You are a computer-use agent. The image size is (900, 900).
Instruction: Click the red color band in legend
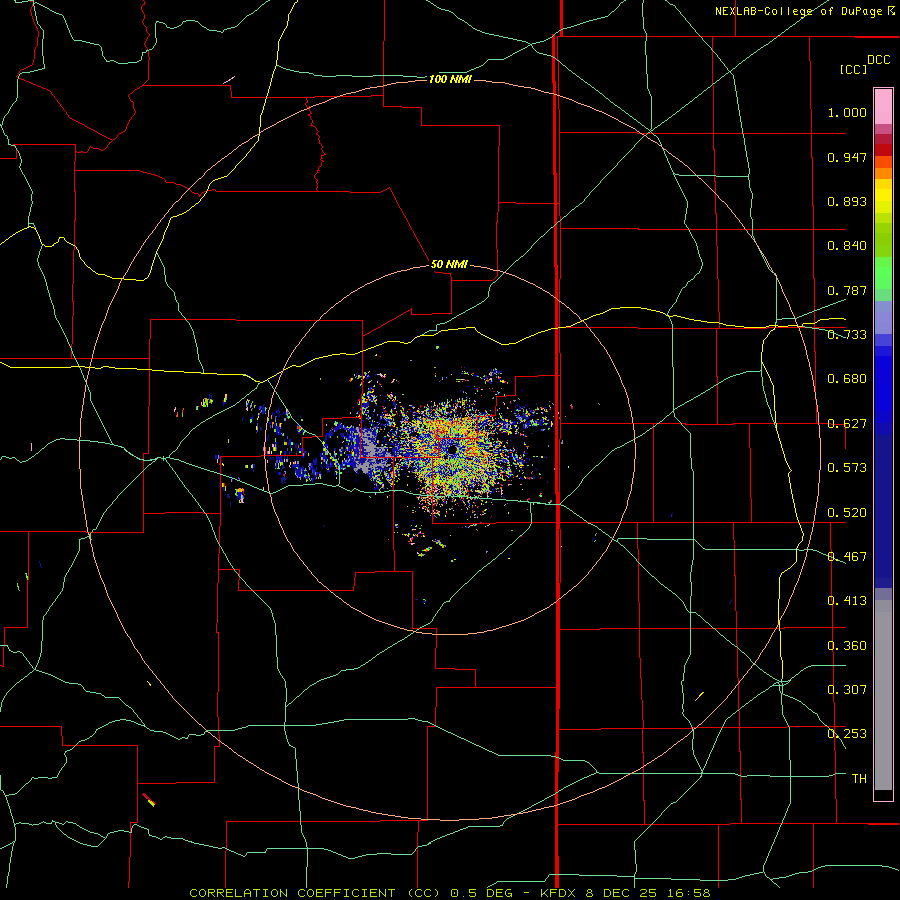[x=883, y=149]
